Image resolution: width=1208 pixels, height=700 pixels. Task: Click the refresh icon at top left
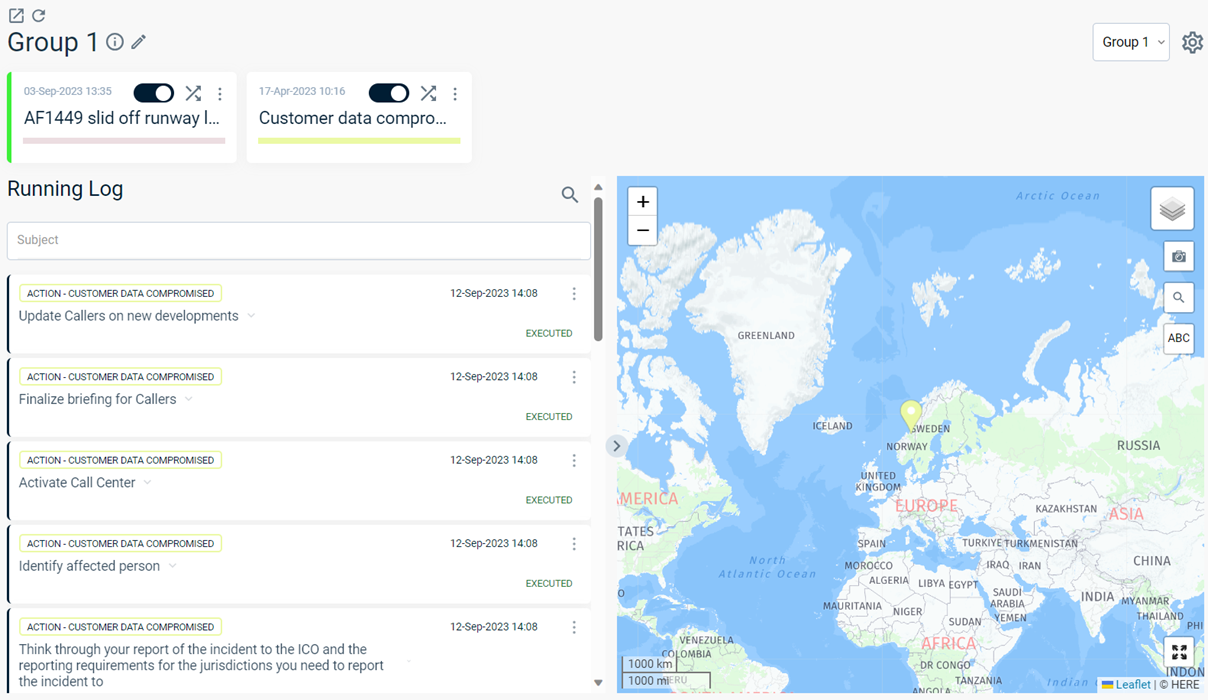tap(39, 16)
